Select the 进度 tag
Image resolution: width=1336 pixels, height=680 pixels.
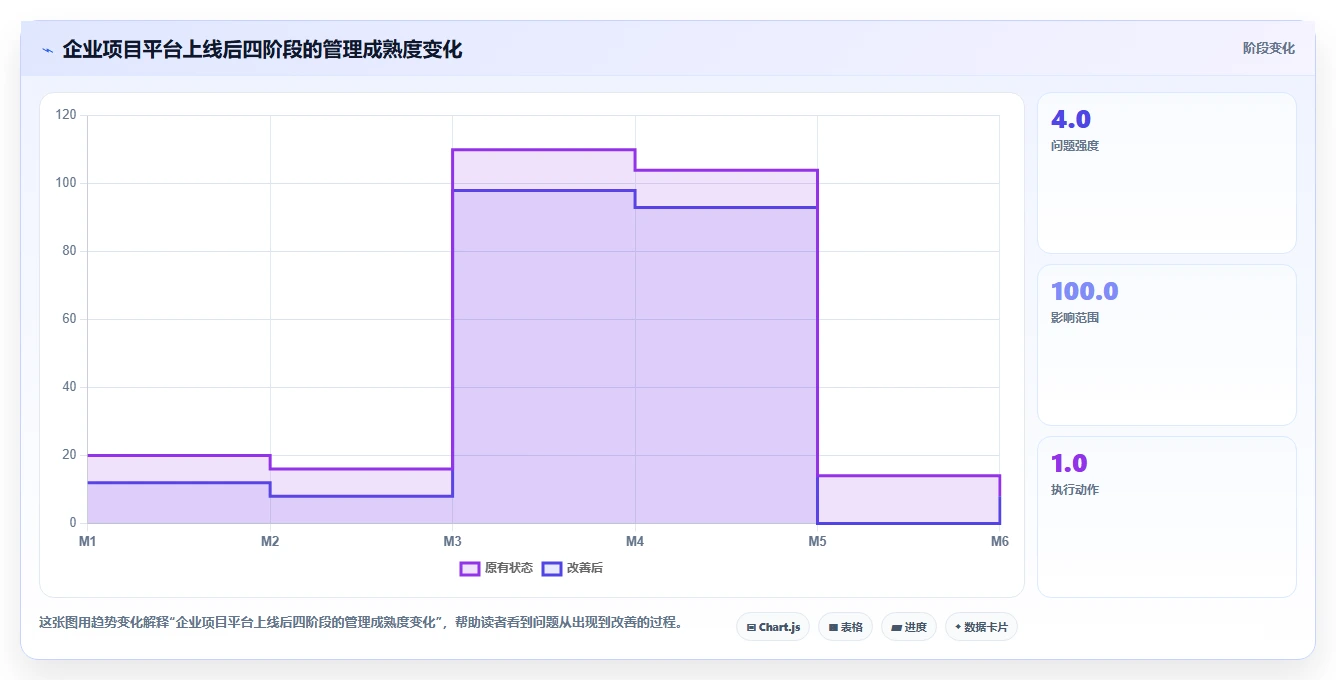(x=909, y=627)
